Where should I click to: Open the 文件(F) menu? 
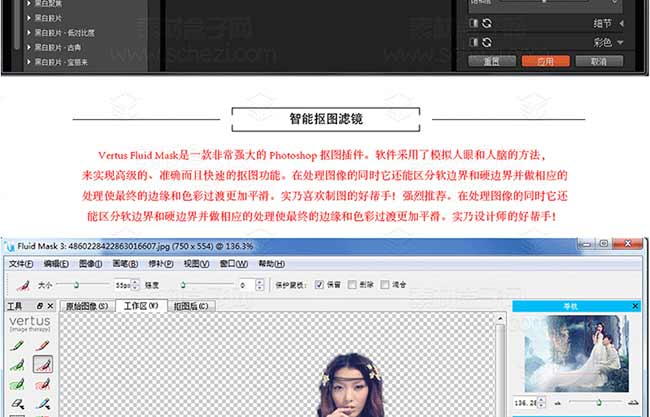point(21,264)
